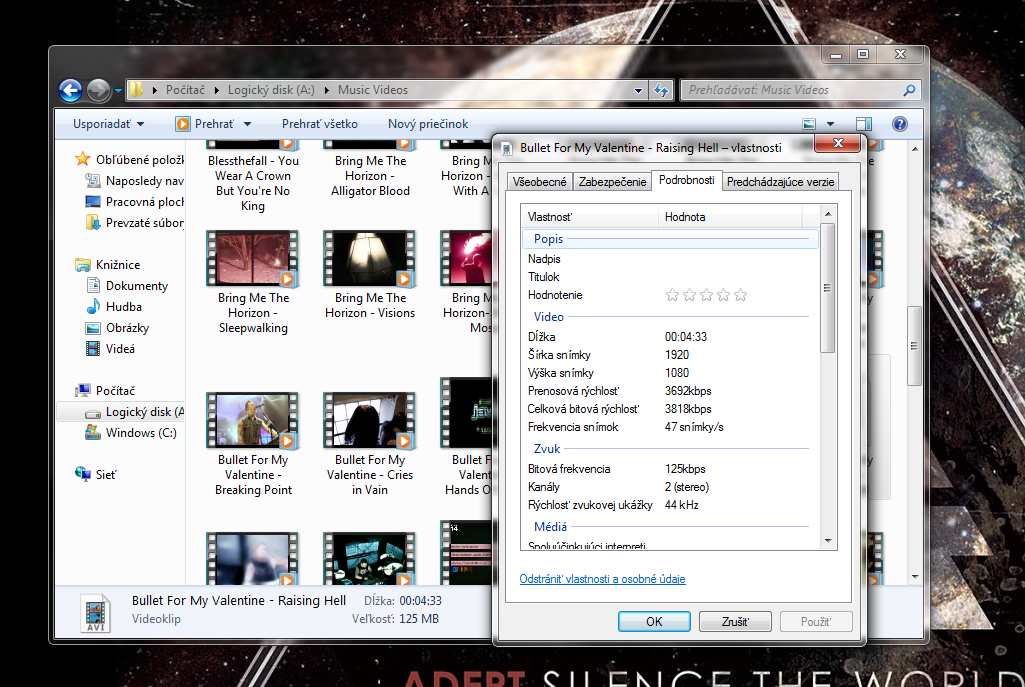Set Hodnotenie rating to the third star
Image resolution: width=1025 pixels, height=687 pixels.
[x=707, y=295]
